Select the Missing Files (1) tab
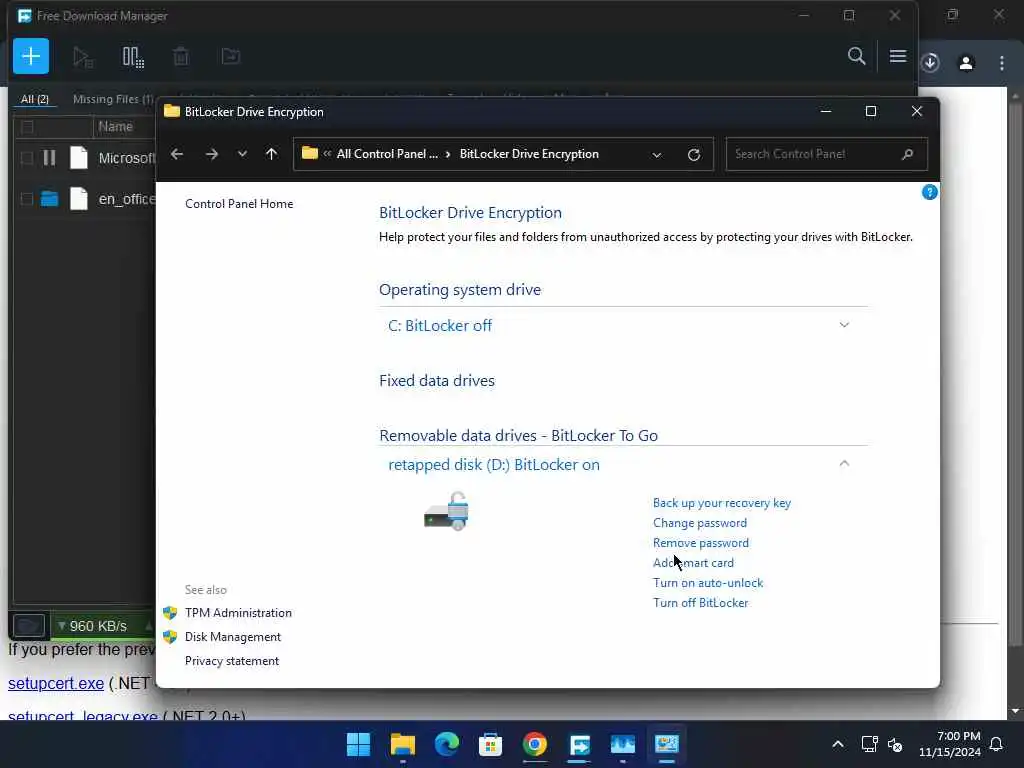The image size is (1024, 768). [x=113, y=99]
